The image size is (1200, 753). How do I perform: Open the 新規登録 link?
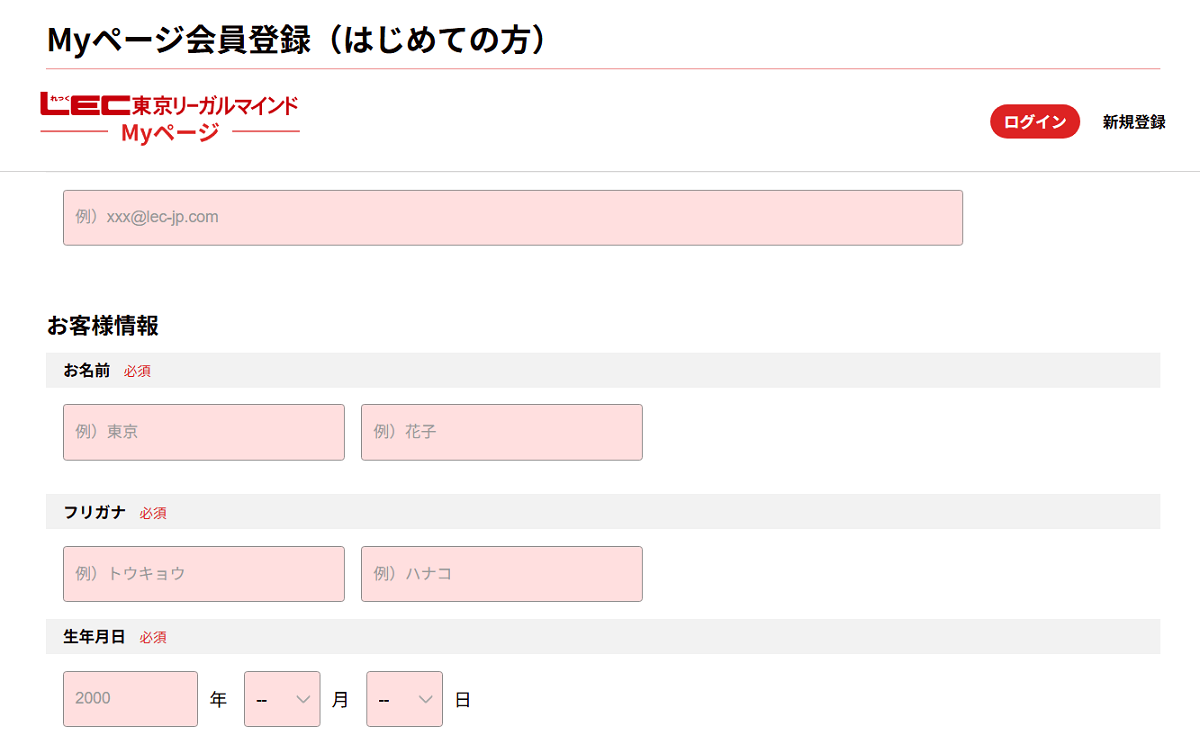[1134, 122]
